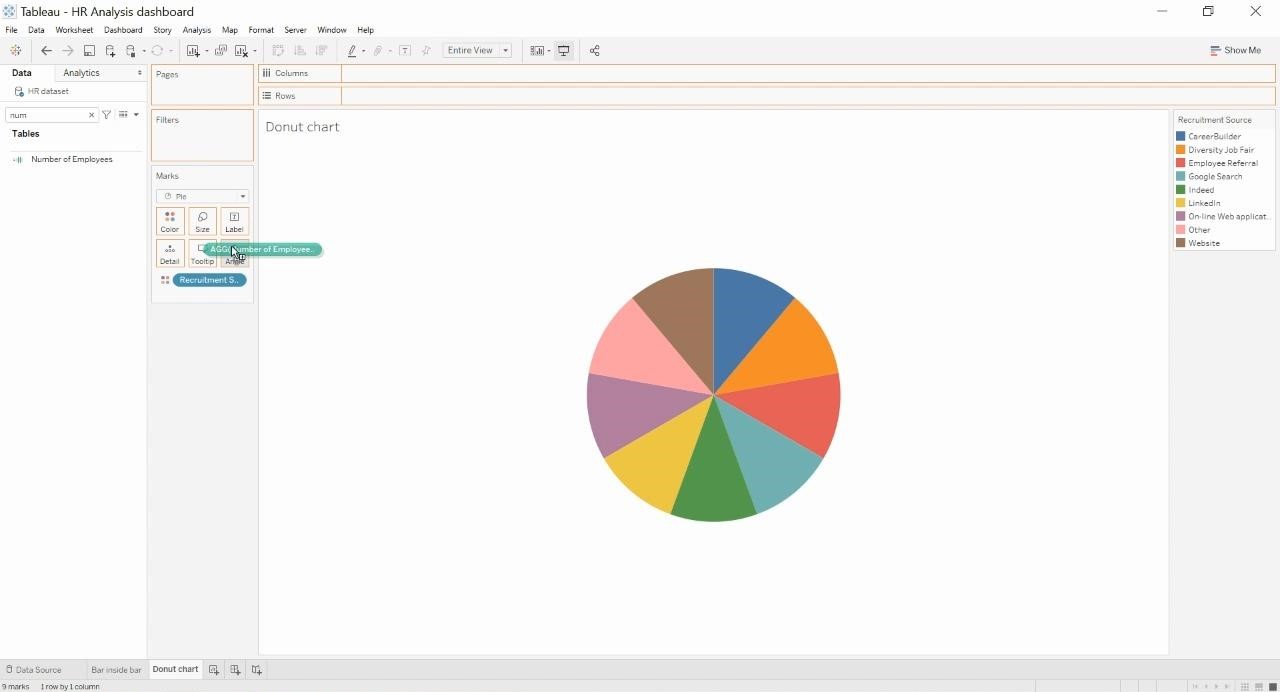This screenshot has width=1280, height=692.
Task: Toggle presentation mode icon
Action: (564, 51)
